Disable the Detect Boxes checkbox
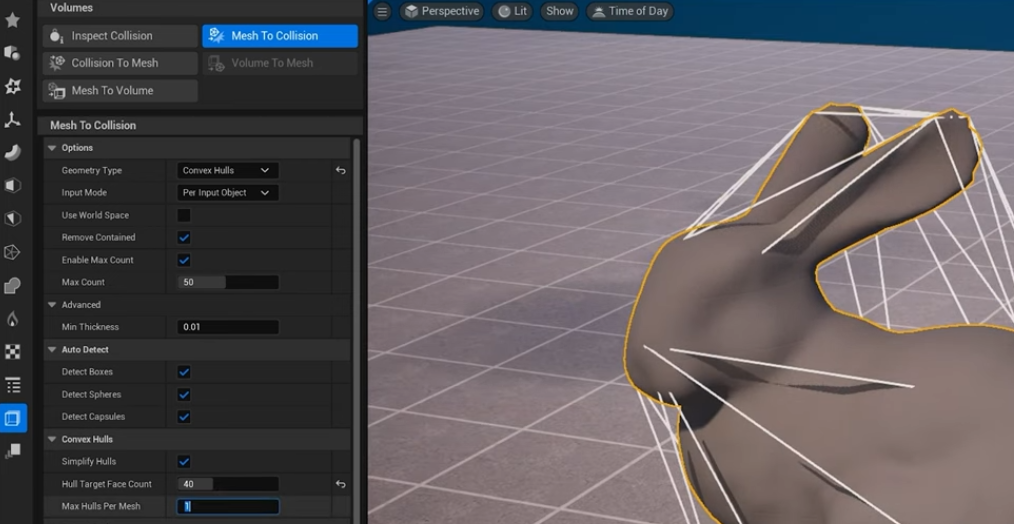1014x524 pixels. click(x=184, y=372)
